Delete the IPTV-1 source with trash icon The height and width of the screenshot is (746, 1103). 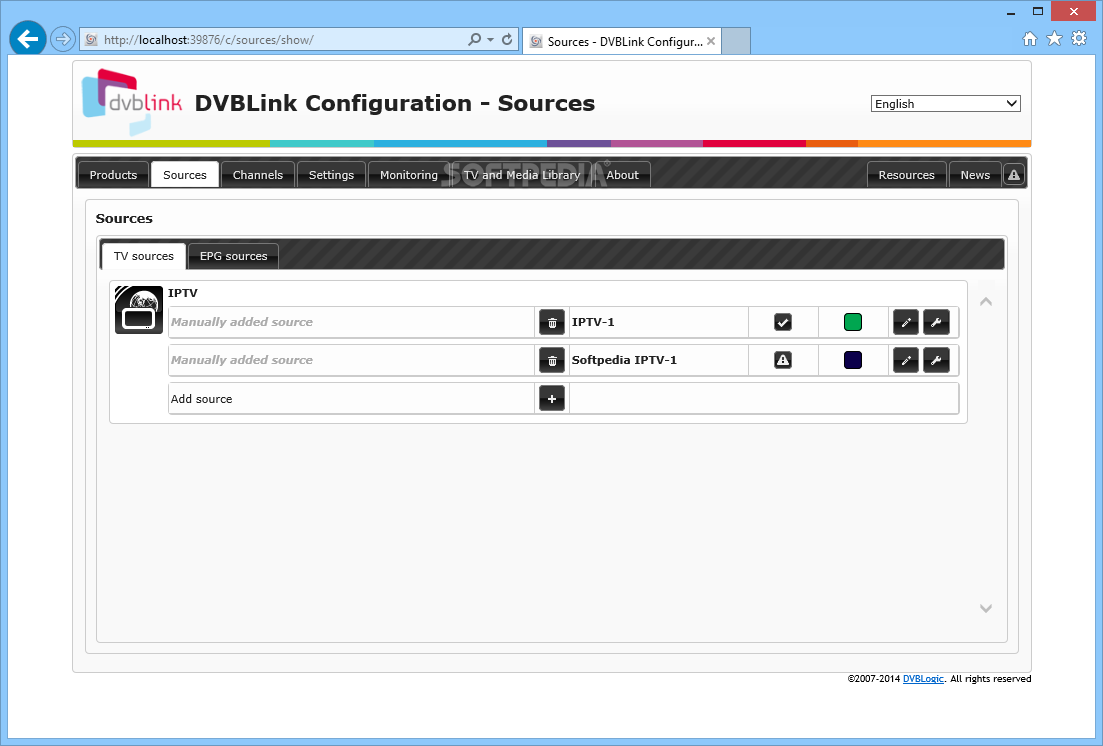click(x=552, y=322)
